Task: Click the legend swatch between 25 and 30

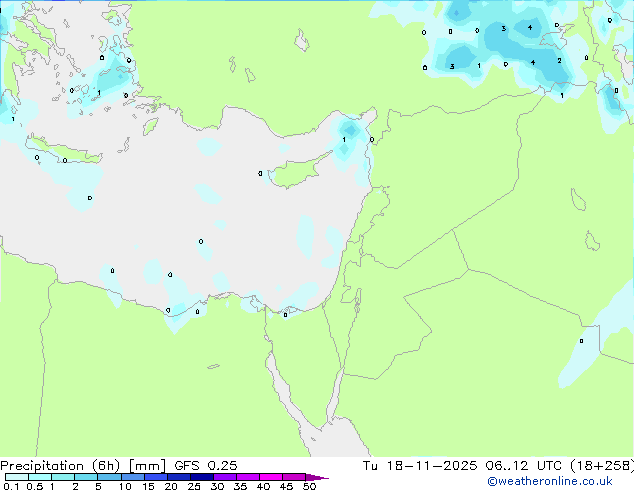Action: [x=202, y=477]
